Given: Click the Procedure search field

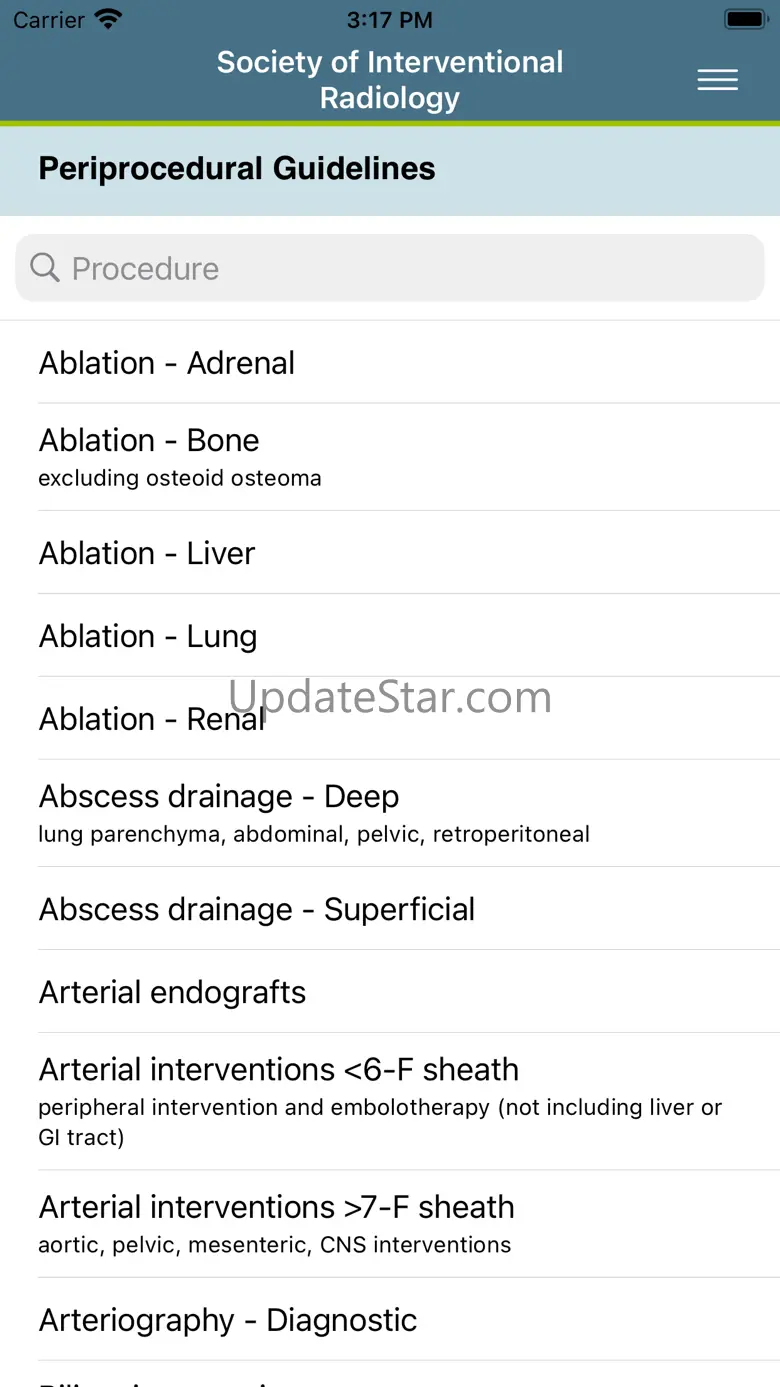Looking at the screenshot, I should [400, 268].
